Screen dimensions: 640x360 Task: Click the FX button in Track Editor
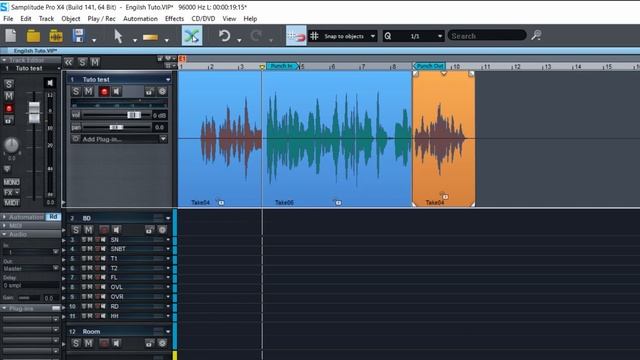click(x=11, y=192)
